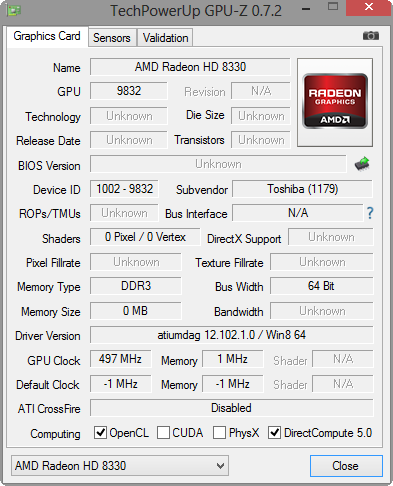
Task: Open the AMD Radeon HD 8330 GPU dropdown
Action: [x=120, y=465]
